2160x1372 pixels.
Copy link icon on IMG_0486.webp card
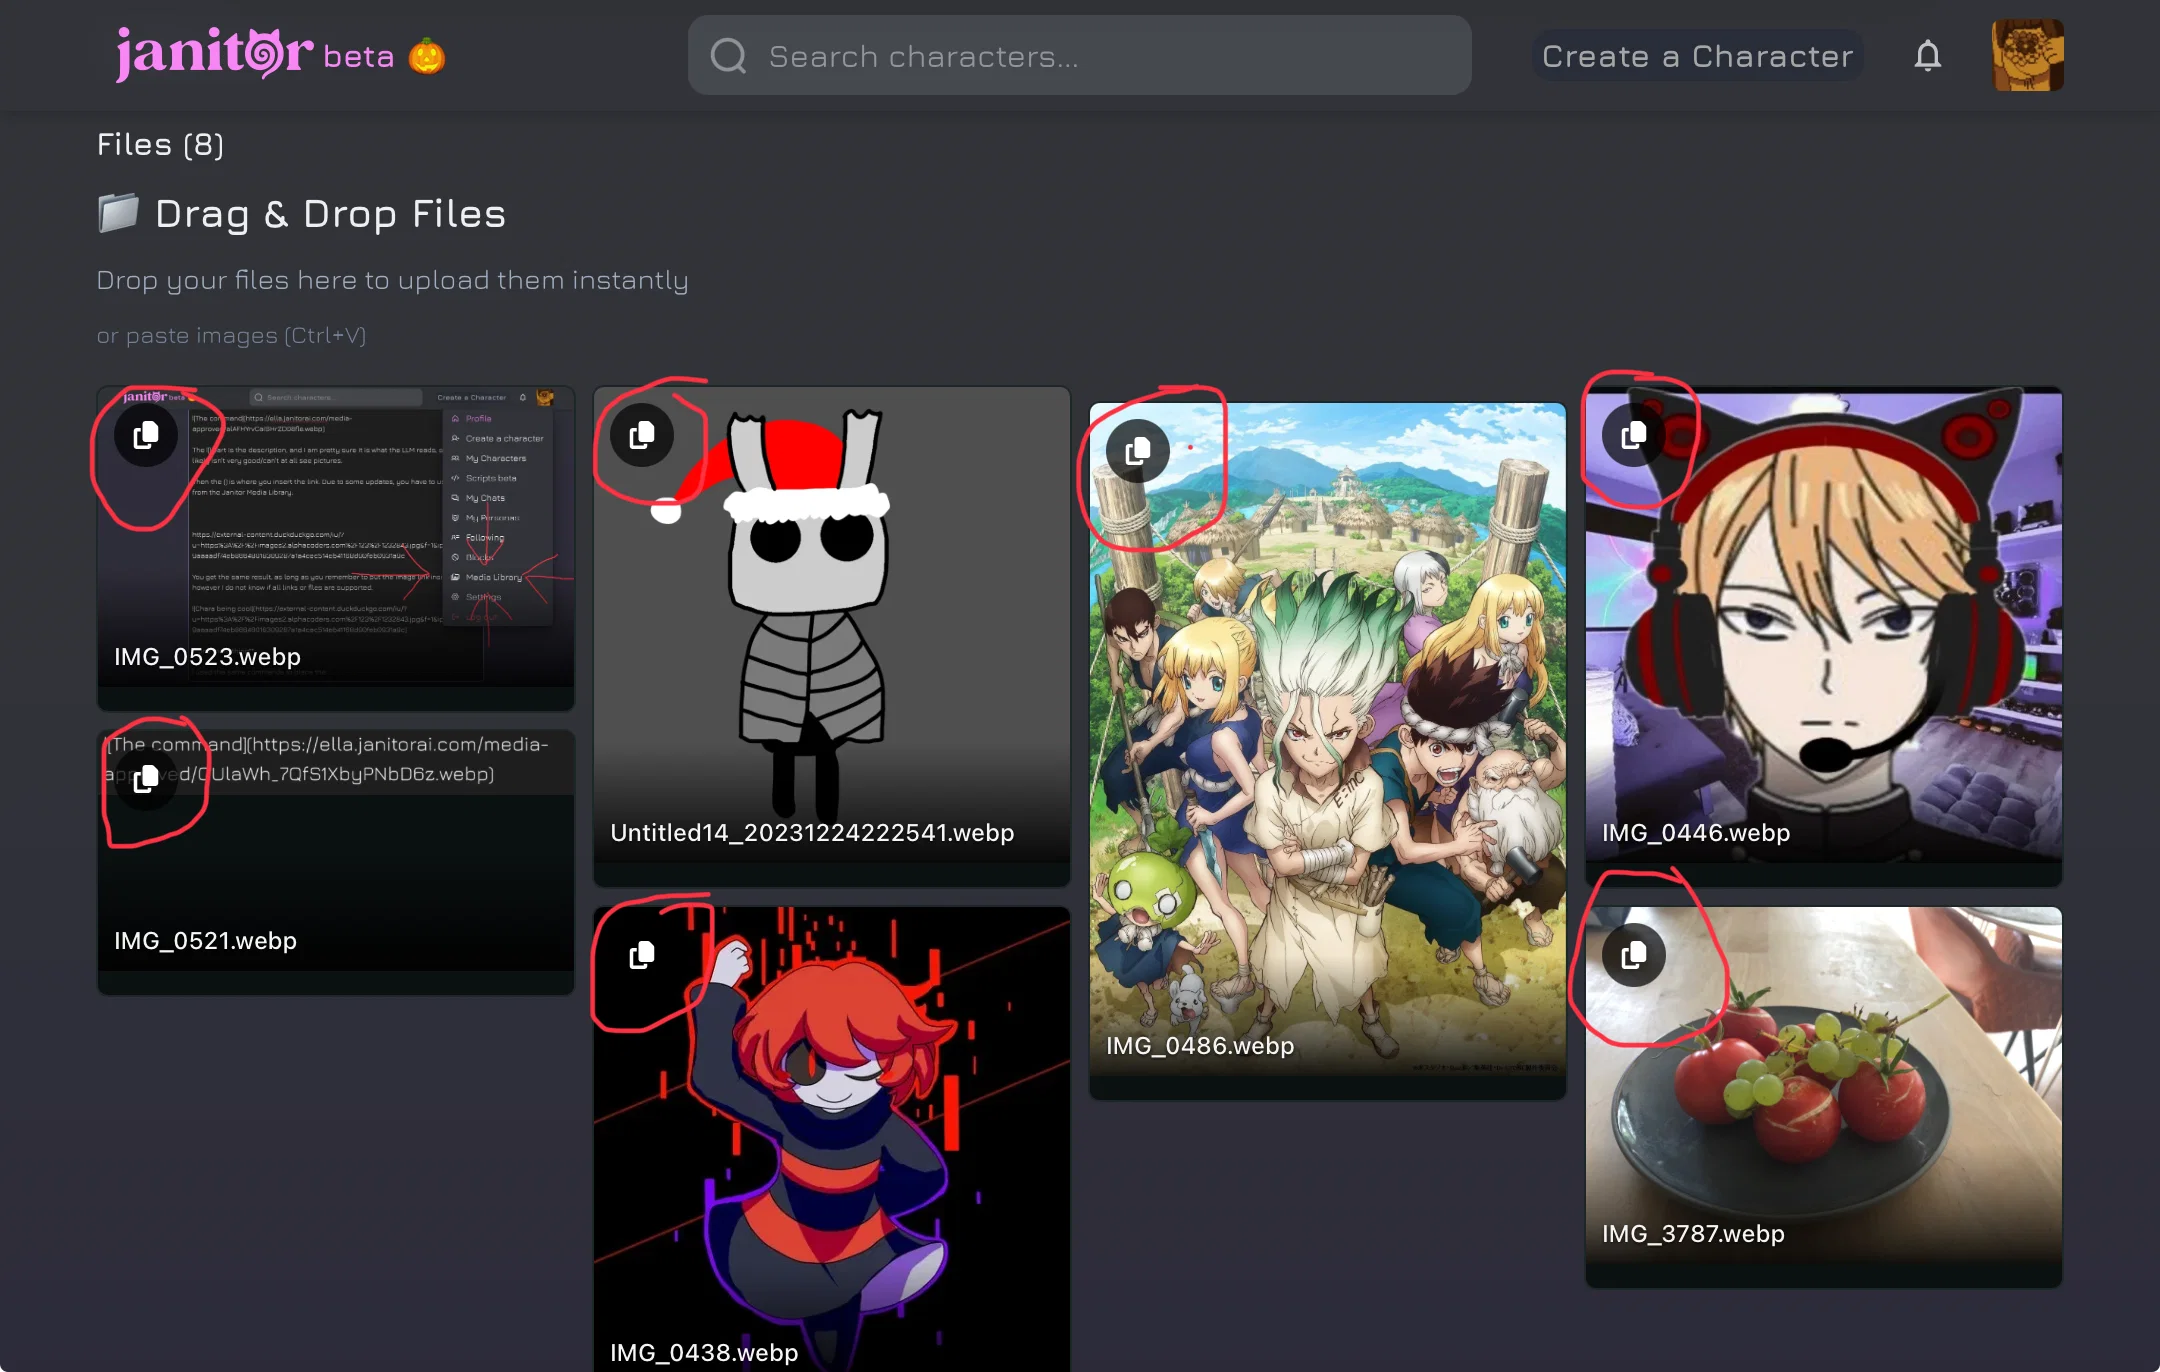coord(1138,452)
